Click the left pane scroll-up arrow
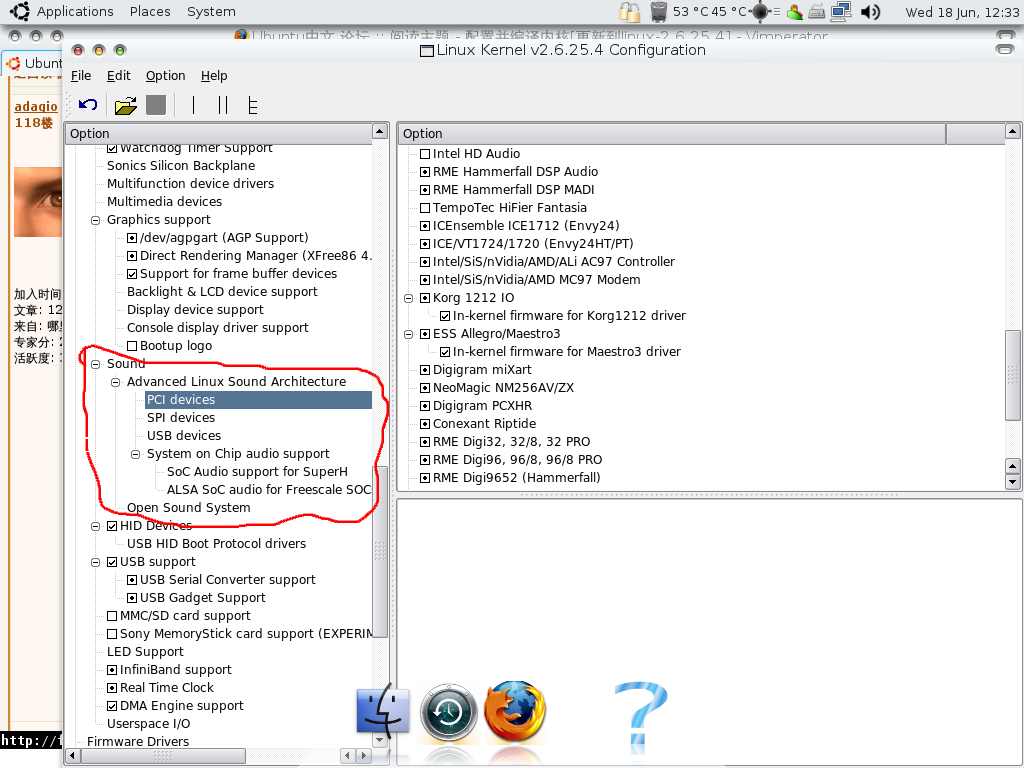The image size is (1024, 768). pyautogui.click(x=379, y=131)
